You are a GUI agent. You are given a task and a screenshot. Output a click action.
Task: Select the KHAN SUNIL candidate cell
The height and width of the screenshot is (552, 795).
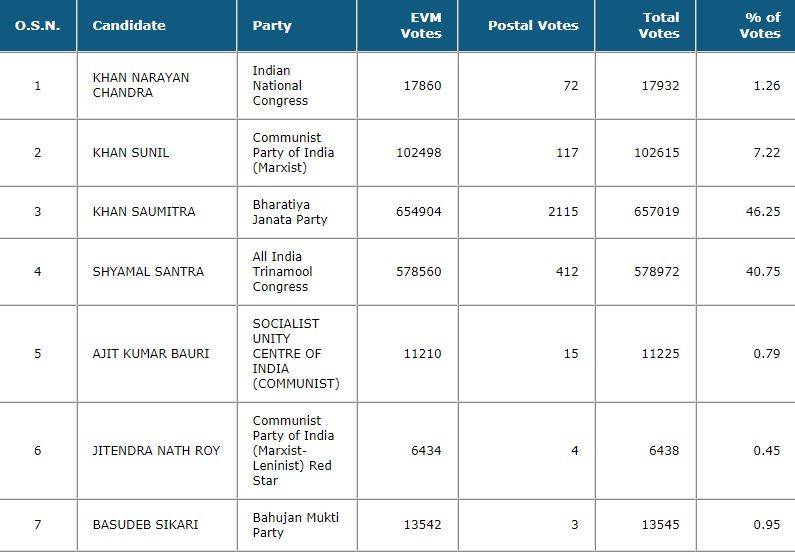(x=130, y=152)
